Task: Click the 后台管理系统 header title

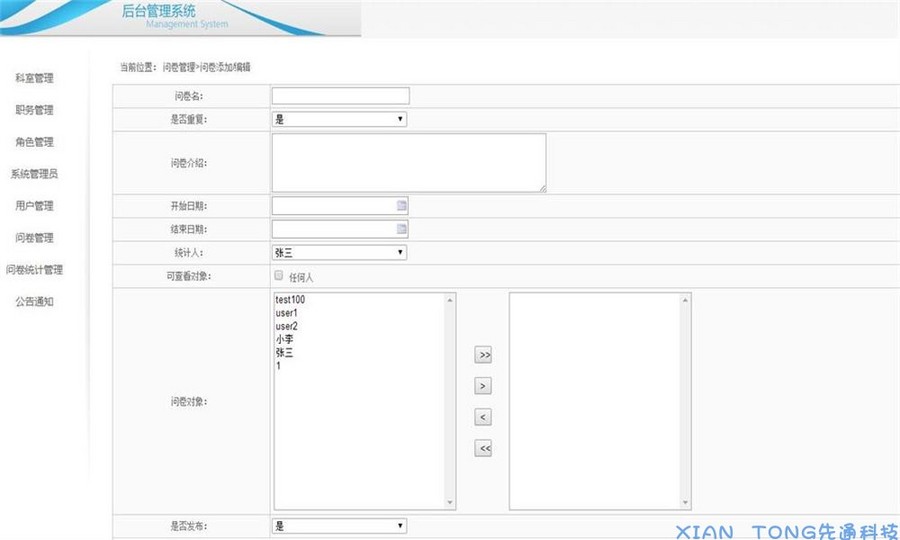Action: [158, 11]
